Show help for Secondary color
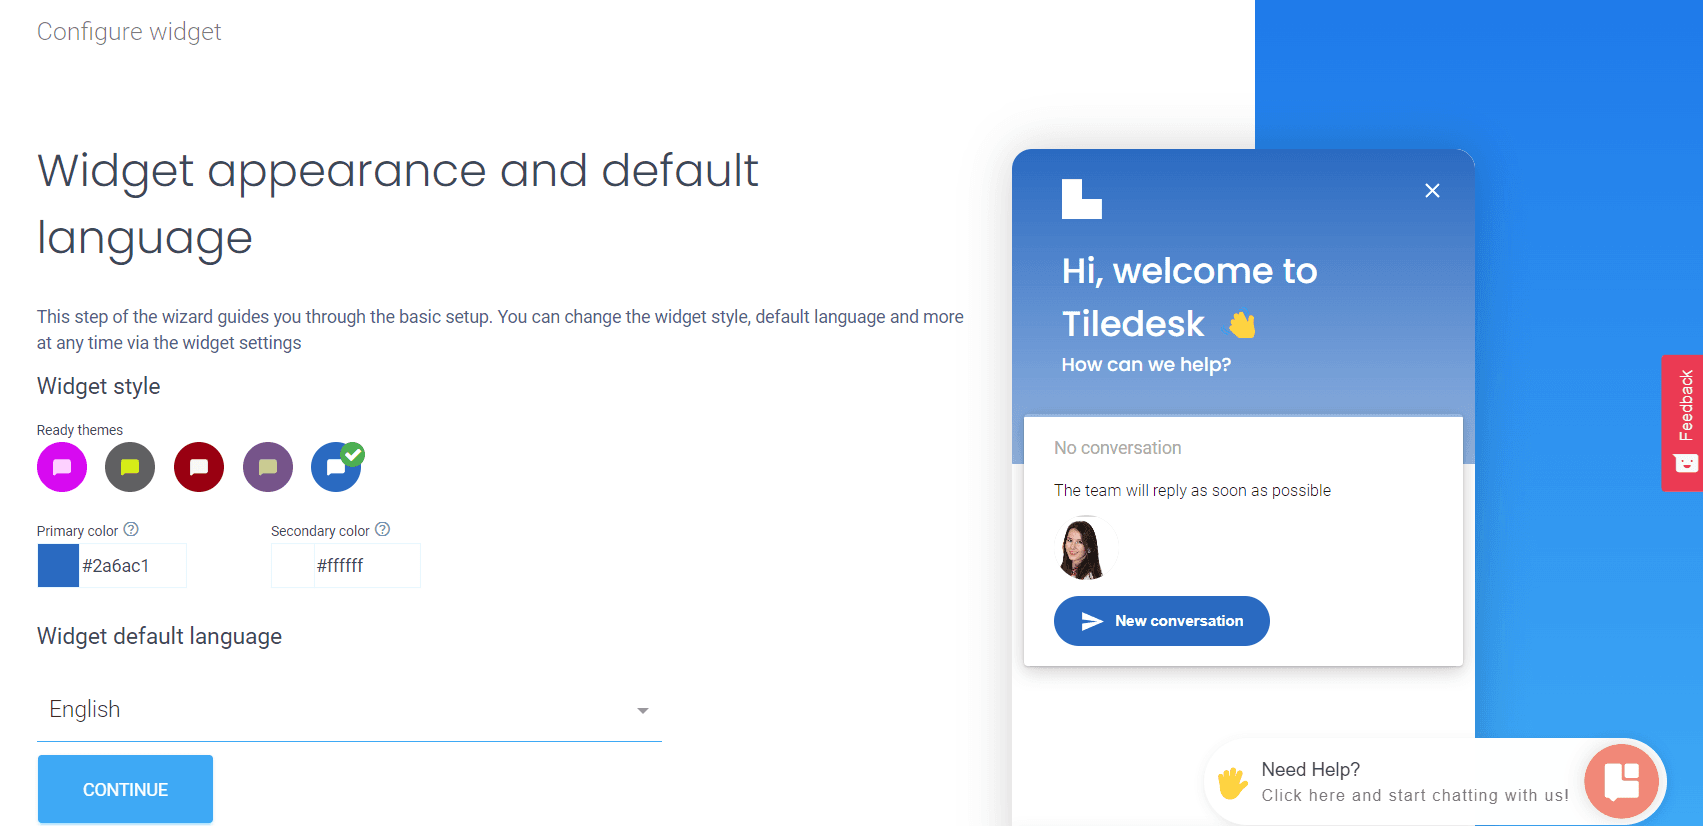The image size is (1703, 826). (x=382, y=530)
